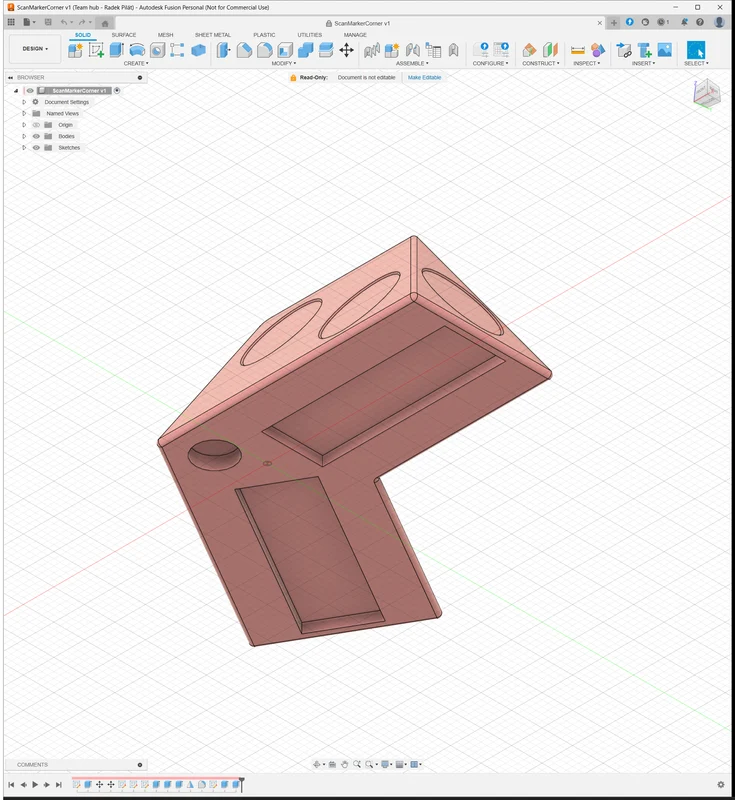Expand the Origin node
735x800 pixels.
[x=24, y=124]
